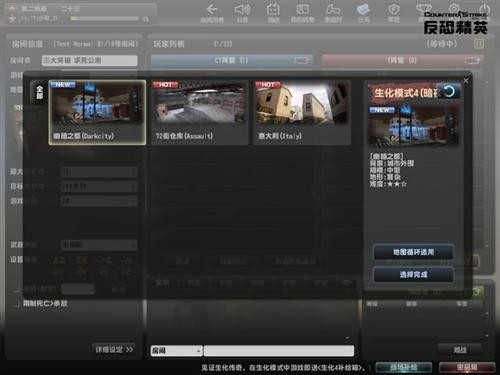
Task: Open the megaphone announcement icon
Action: click(242, 9)
